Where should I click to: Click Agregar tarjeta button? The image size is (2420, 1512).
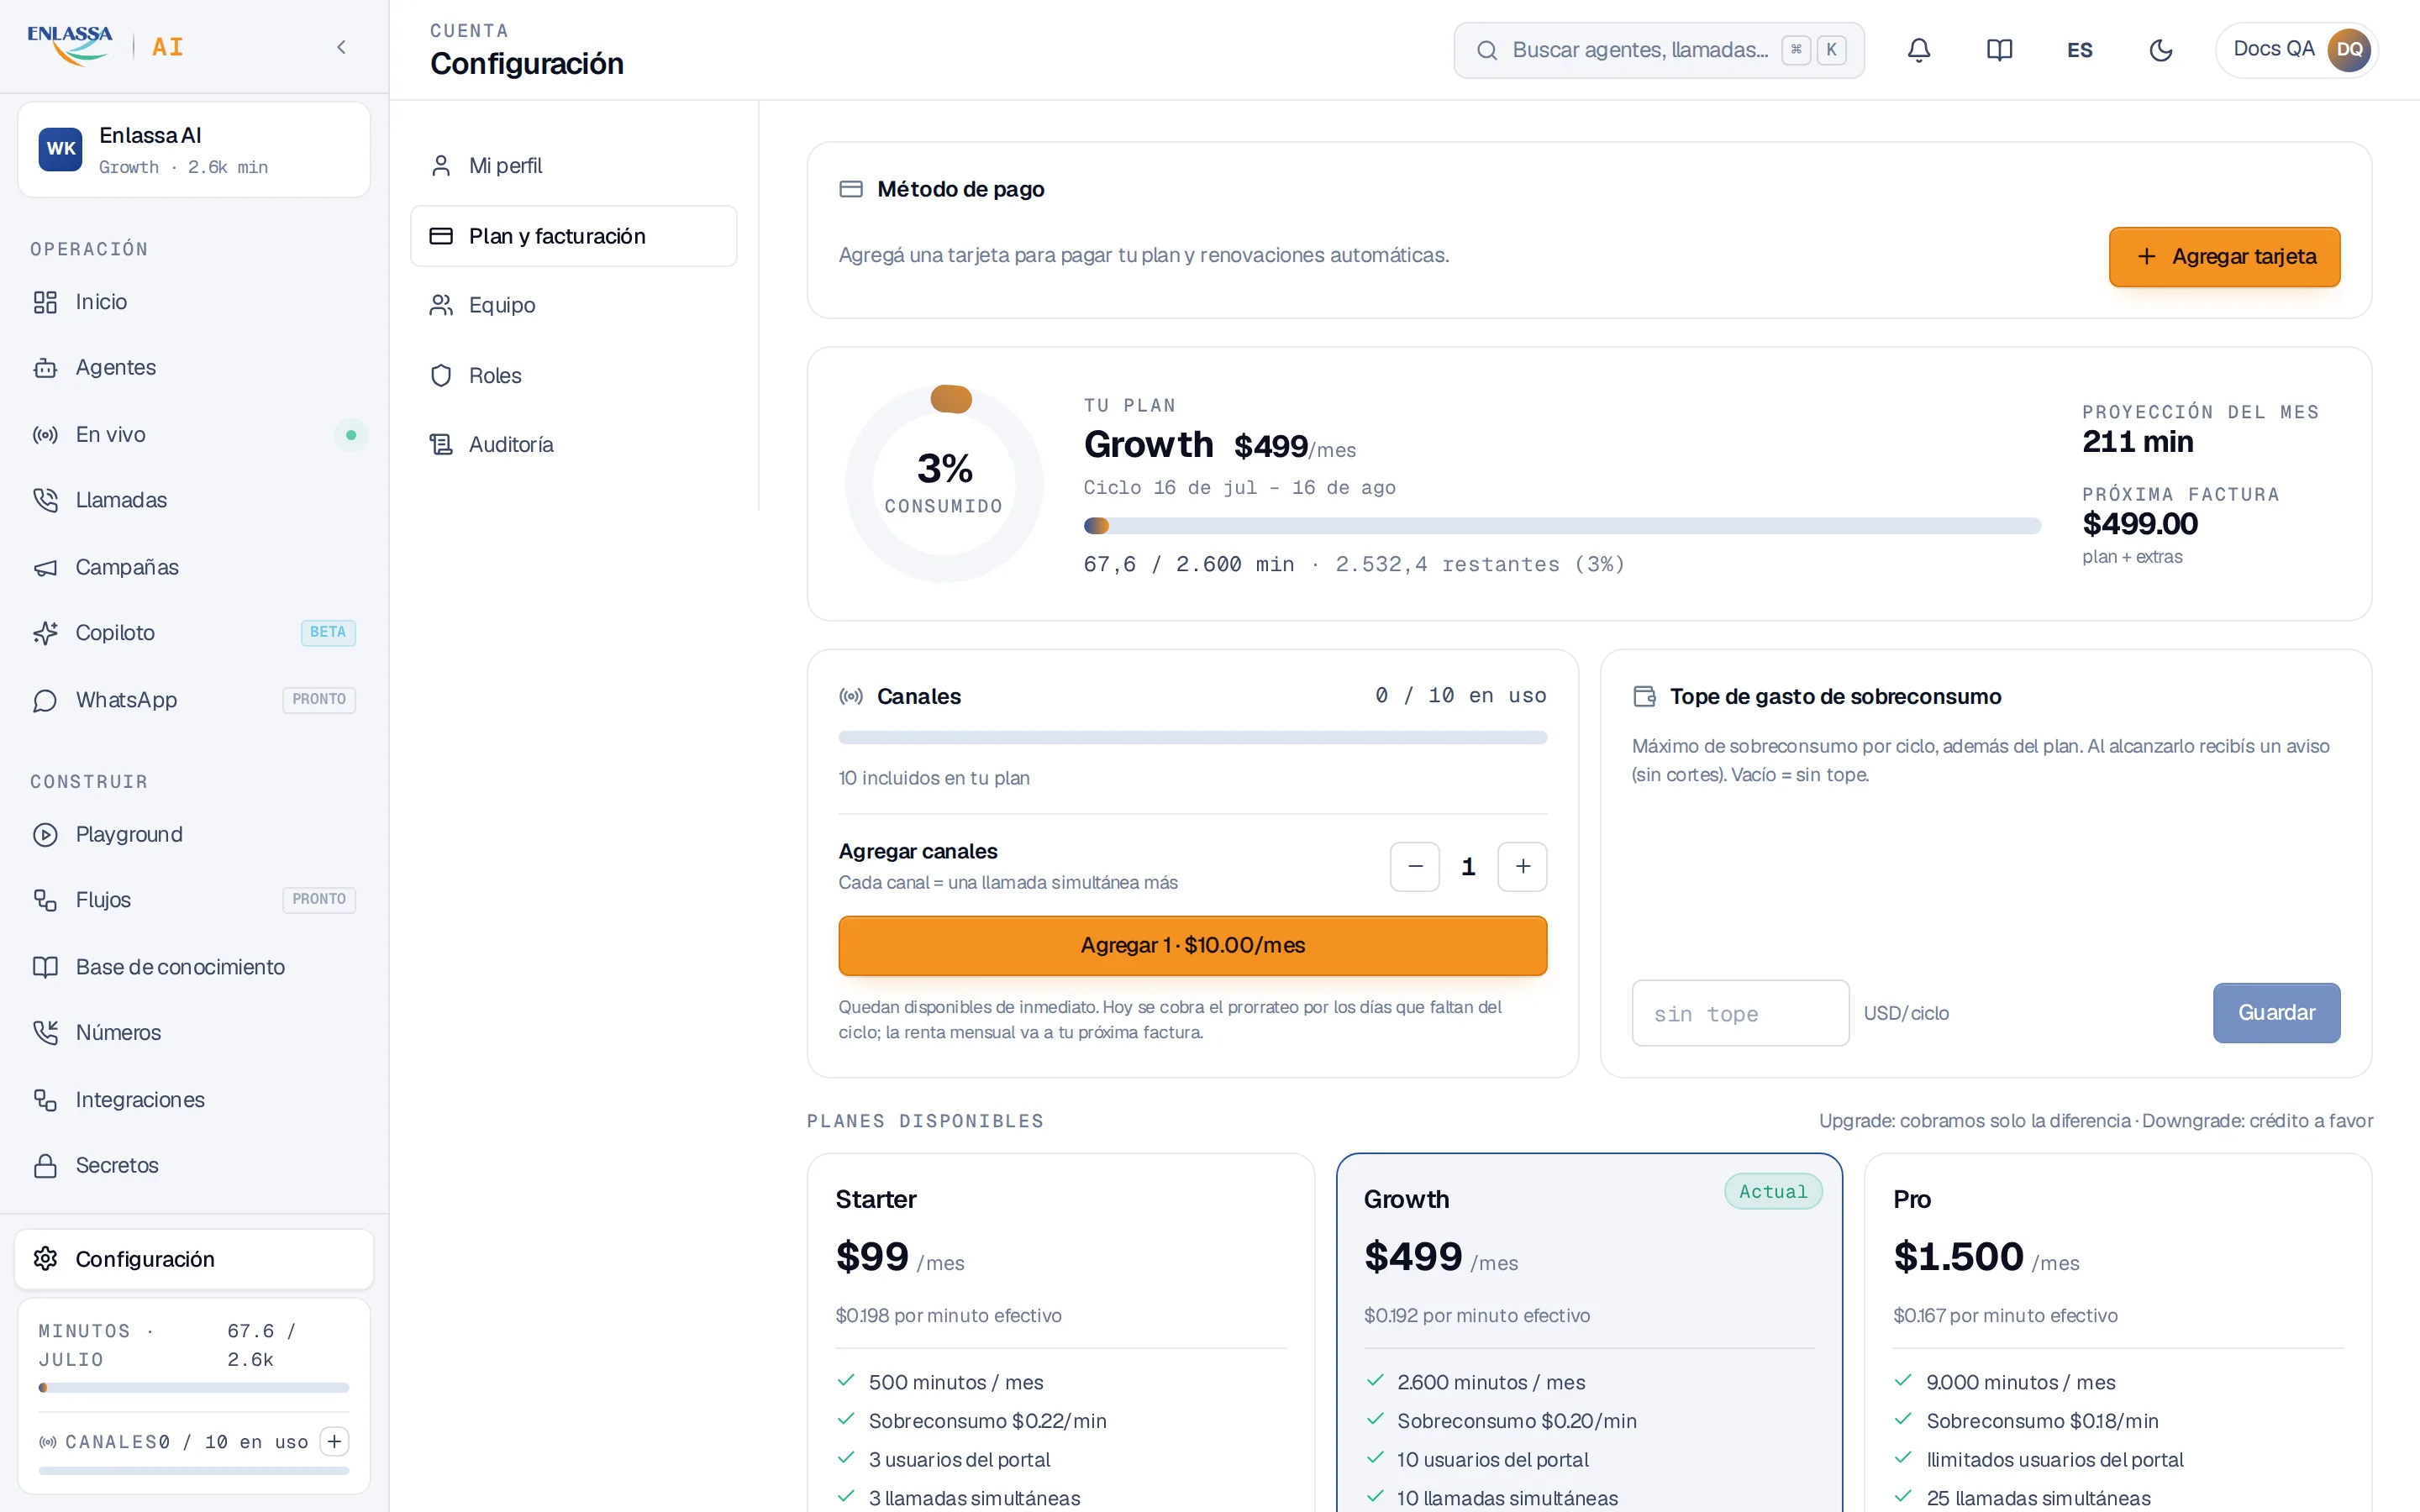point(2224,257)
